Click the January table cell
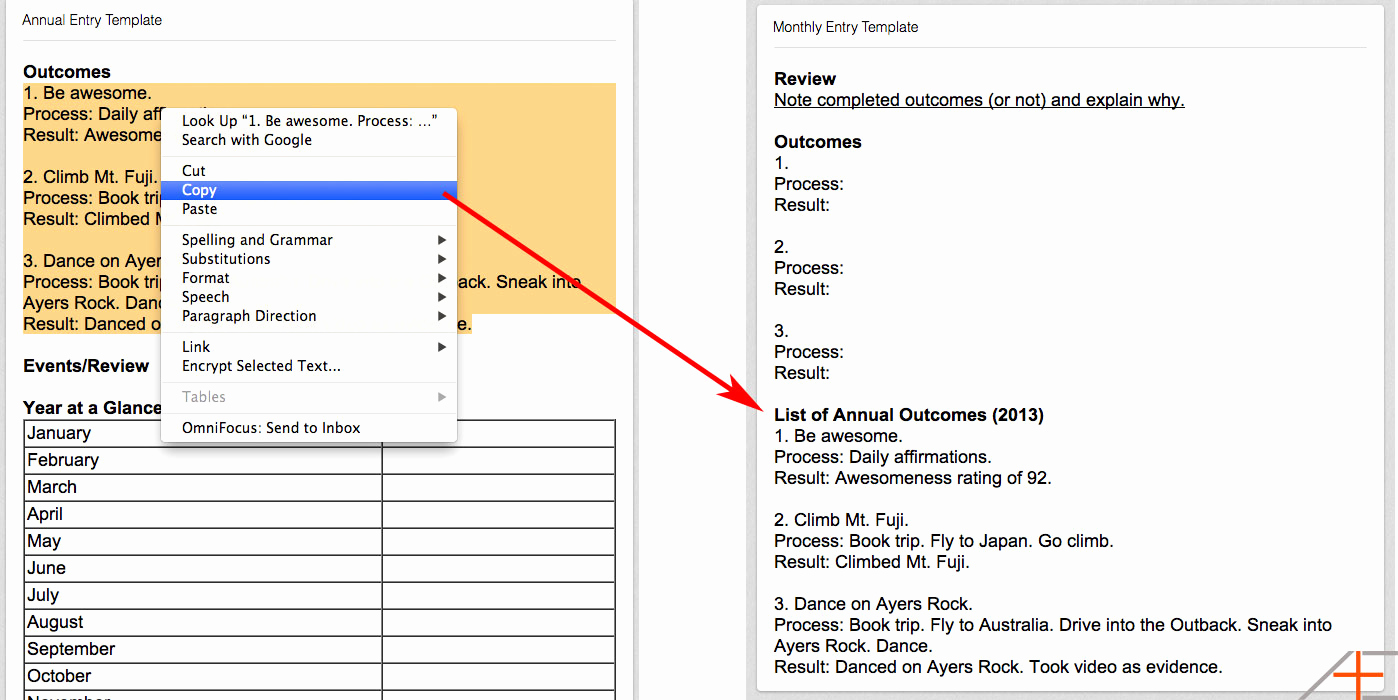This screenshot has width=1398, height=700. coord(203,433)
